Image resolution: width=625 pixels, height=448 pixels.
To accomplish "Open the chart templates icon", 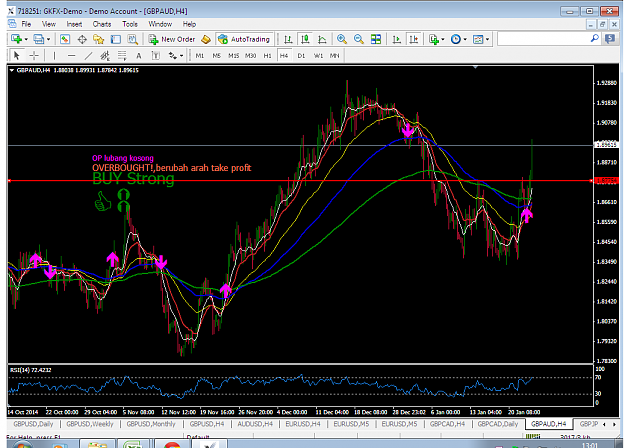I will (x=478, y=39).
